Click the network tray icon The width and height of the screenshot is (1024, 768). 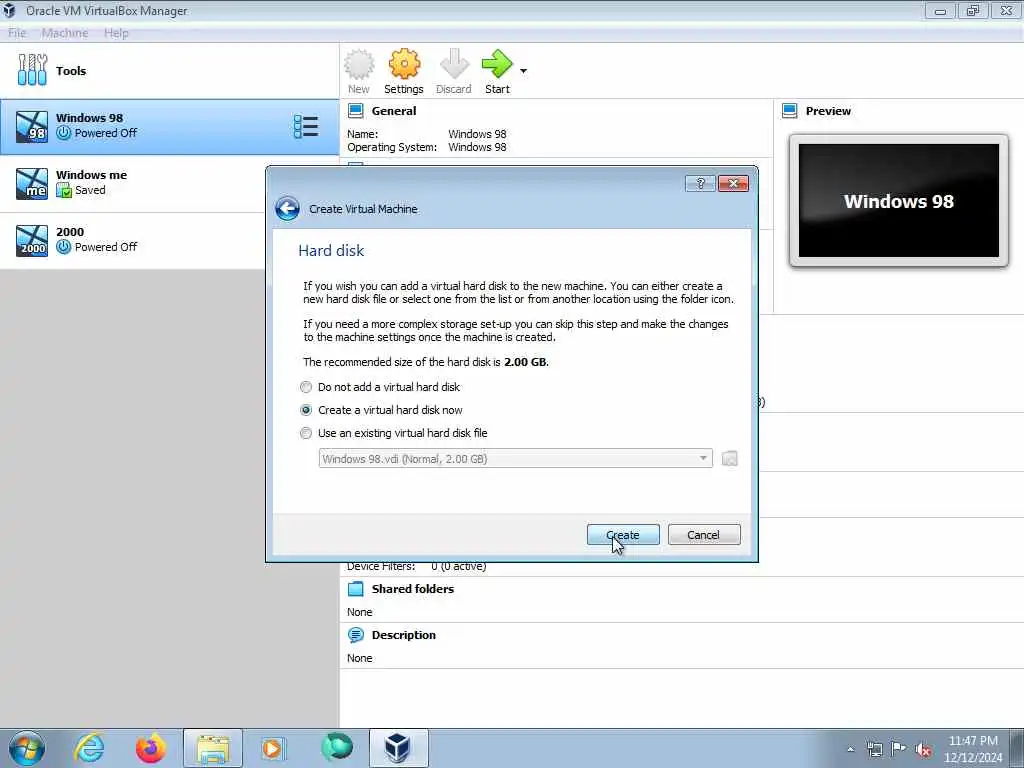[x=874, y=749]
